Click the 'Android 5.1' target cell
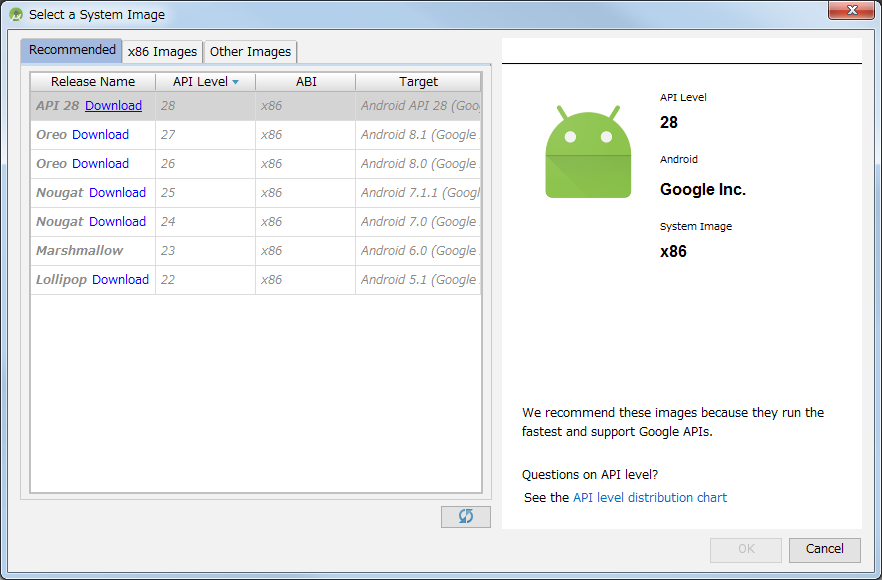The width and height of the screenshot is (882, 580). tap(418, 280)
